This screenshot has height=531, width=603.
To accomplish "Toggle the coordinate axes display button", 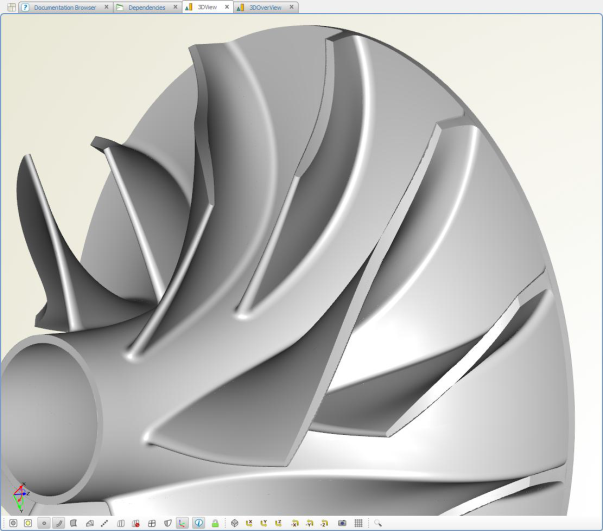I will coord(182,523).
